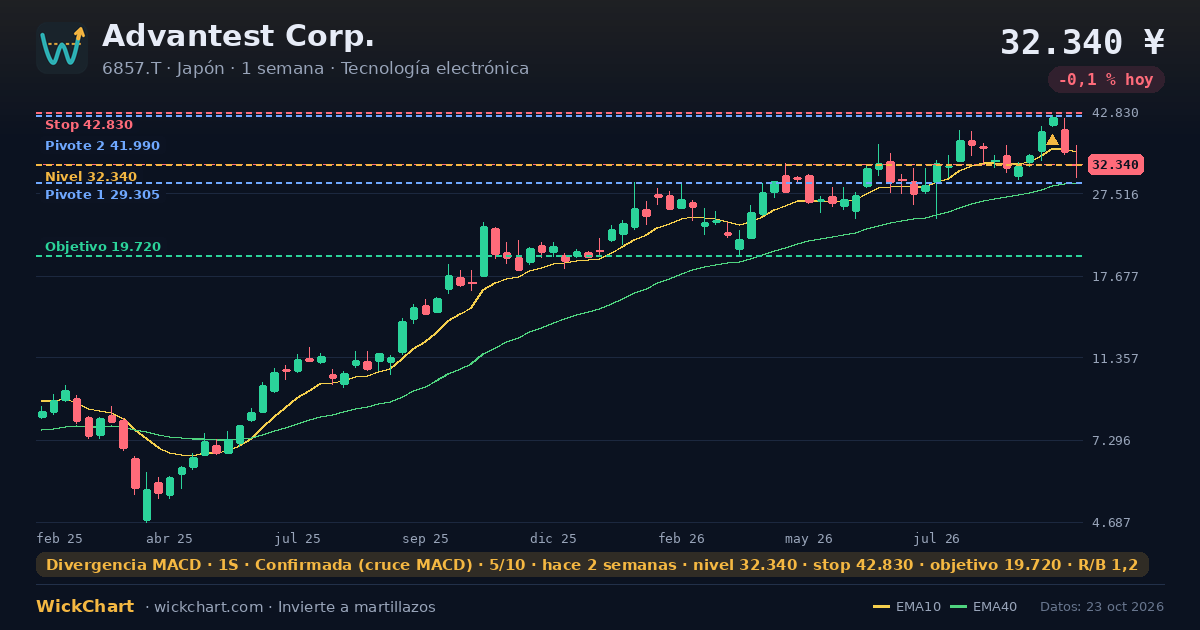Screen dimensions: 1200x630
Task: Click the WickChart logo icon beside the title
Action: point(62,48)
